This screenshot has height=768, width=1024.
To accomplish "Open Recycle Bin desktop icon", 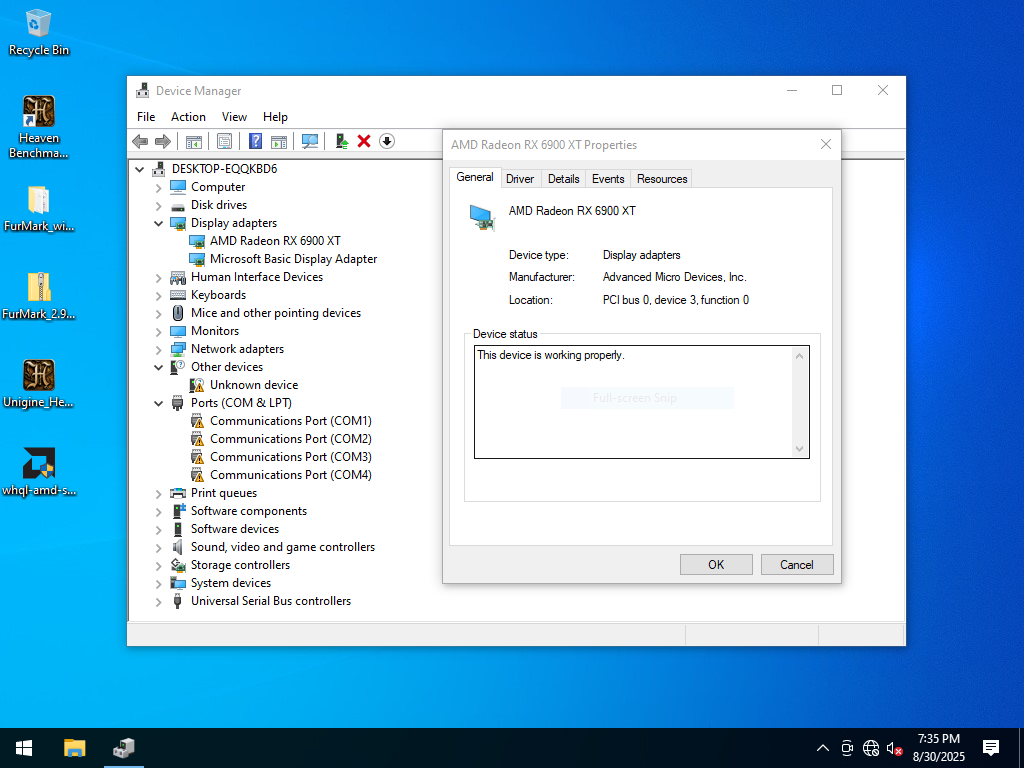I will pos(39,33).
